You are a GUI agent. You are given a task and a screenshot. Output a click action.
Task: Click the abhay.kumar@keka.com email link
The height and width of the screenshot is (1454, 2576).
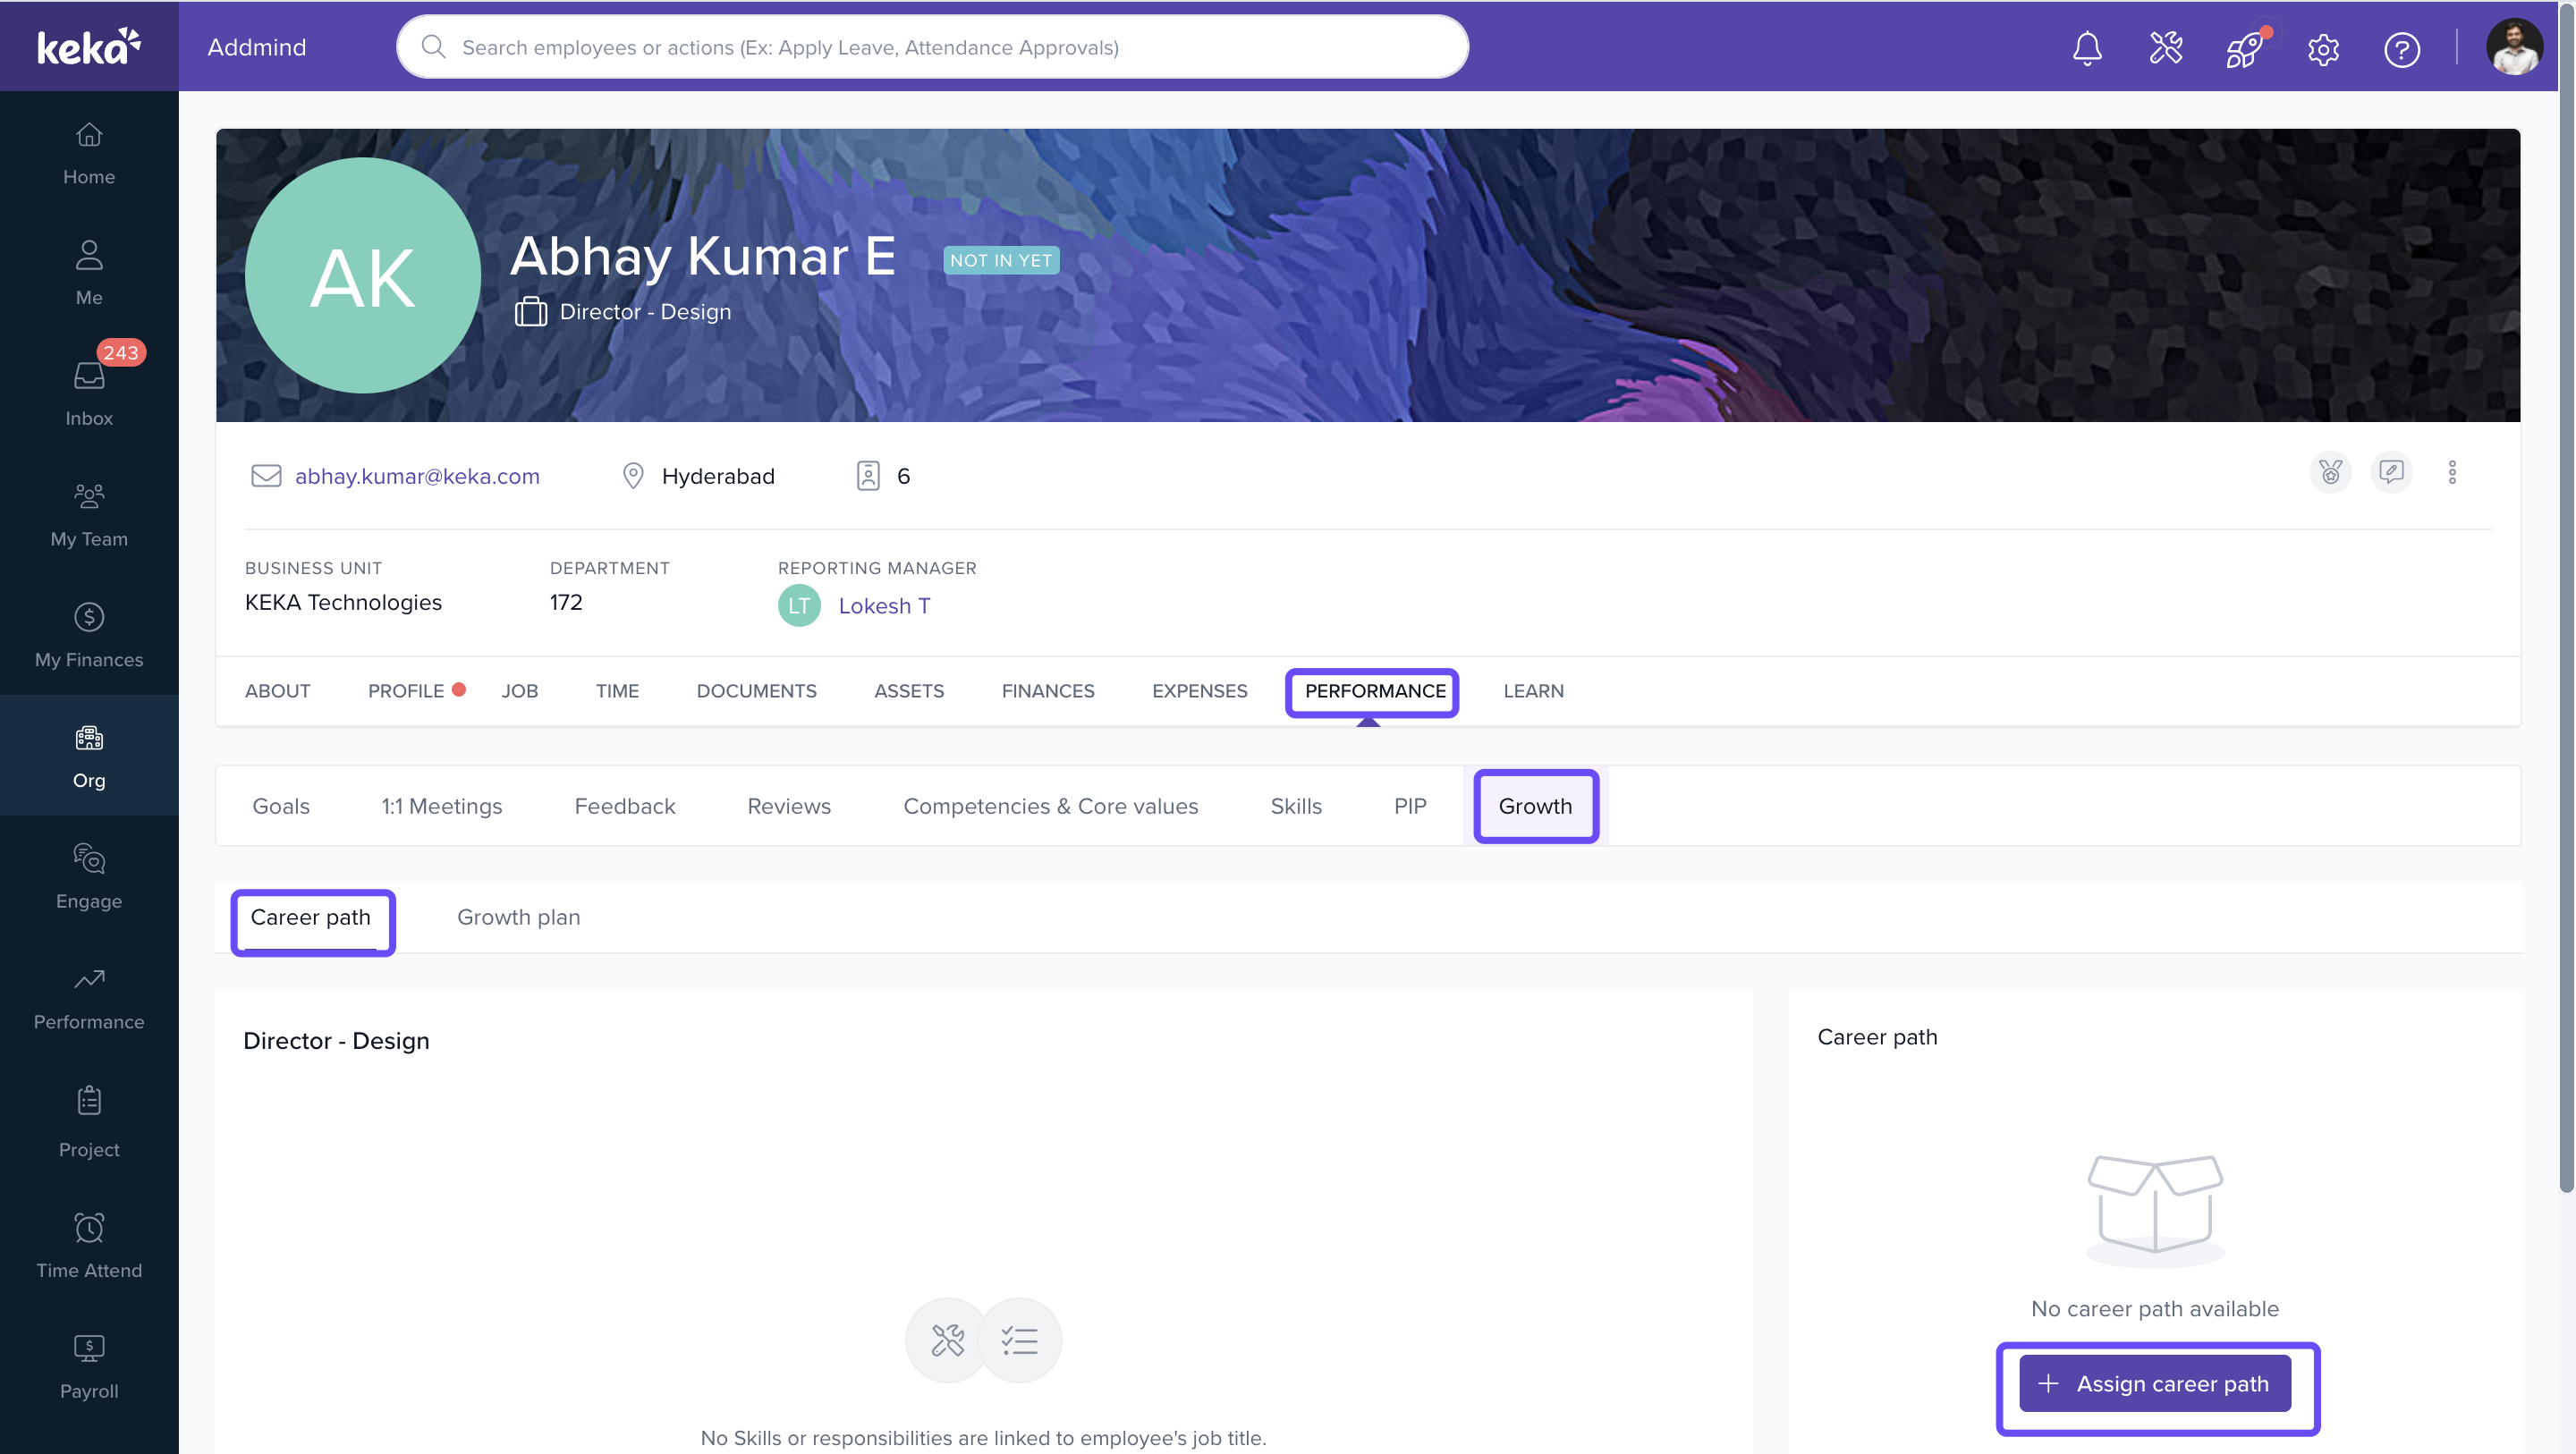[416, 475]
